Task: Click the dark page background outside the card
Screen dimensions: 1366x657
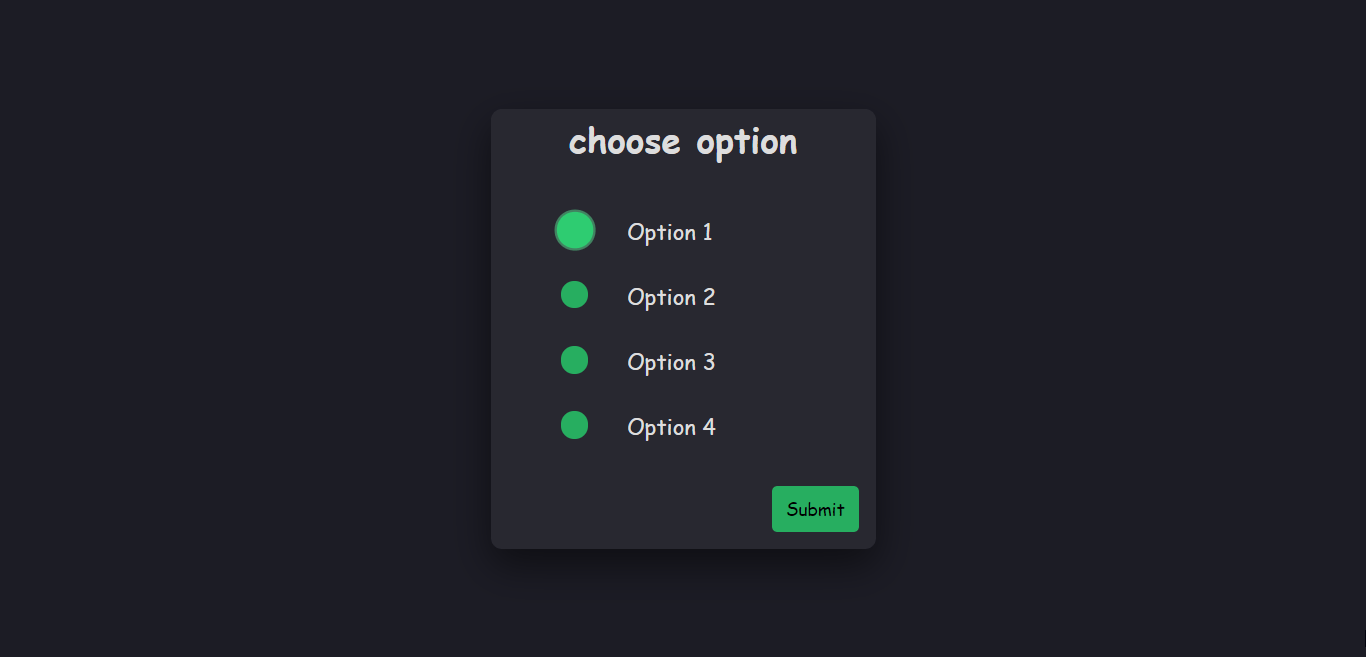Action: coord(200,330)
